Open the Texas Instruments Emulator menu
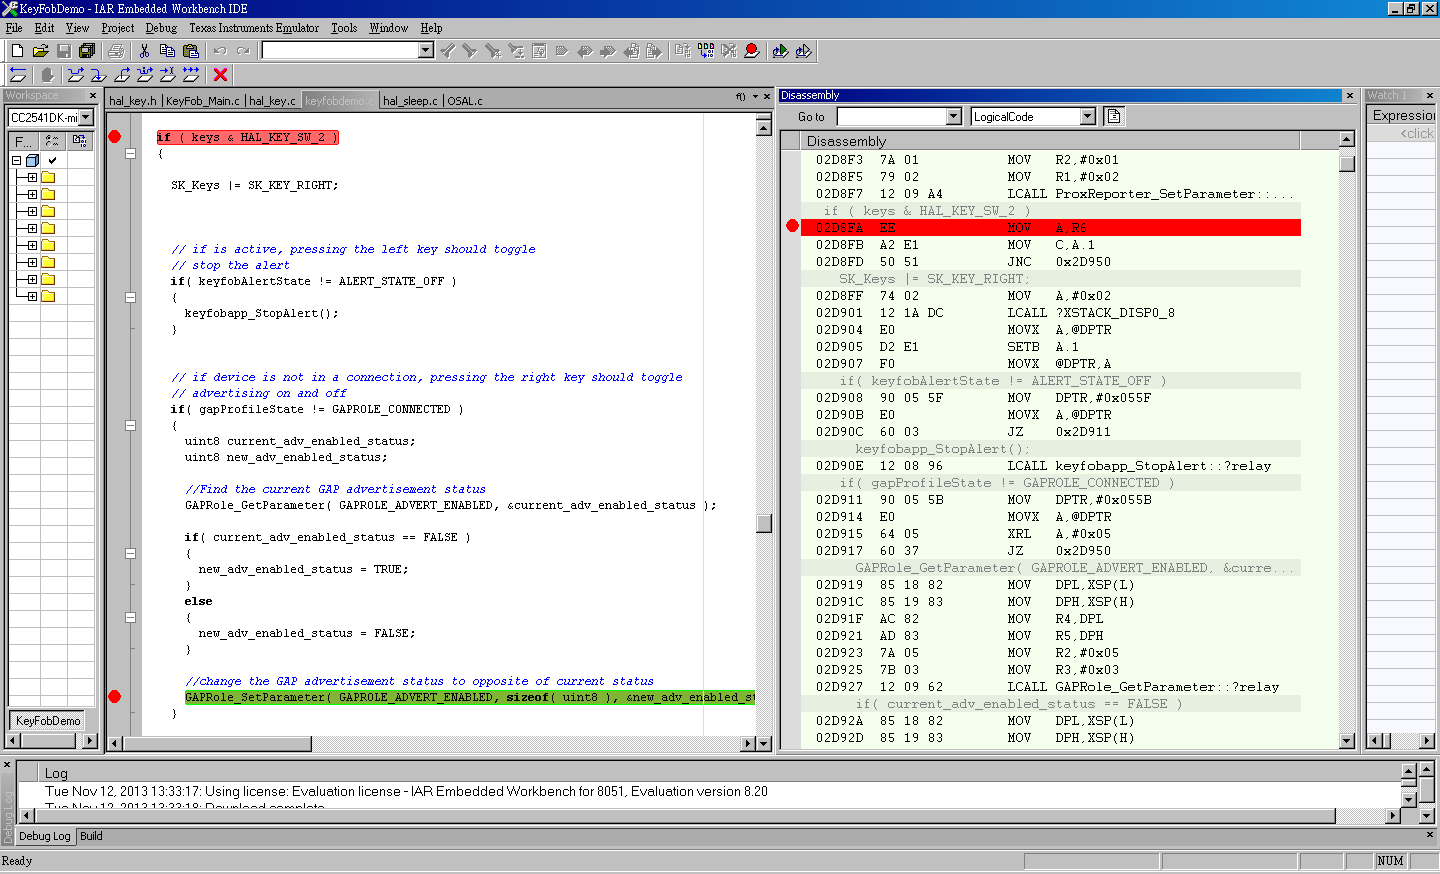This screenshot has height=874, width=1440. (254, 28)
